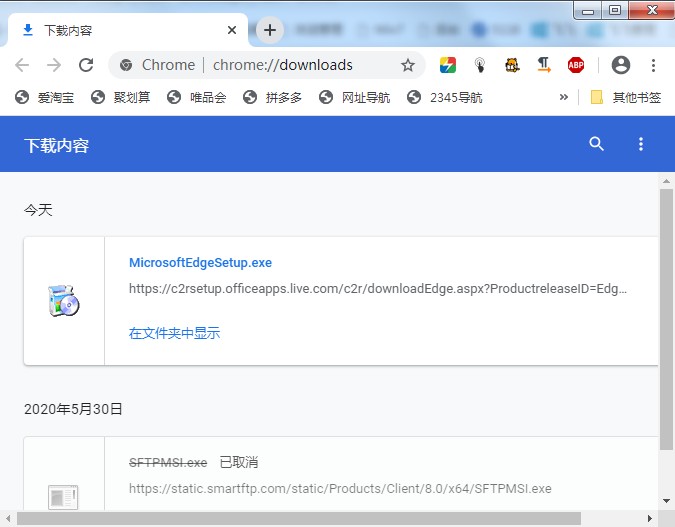Open the 2345导航 bookmark
Image resolution: width=675 pixels, height=527 pixels.
pyautogui.click(x=445, y=98)
